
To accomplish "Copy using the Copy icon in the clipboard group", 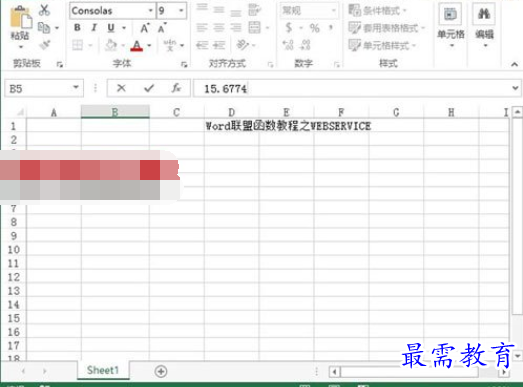I will click(x=44, y=27).
